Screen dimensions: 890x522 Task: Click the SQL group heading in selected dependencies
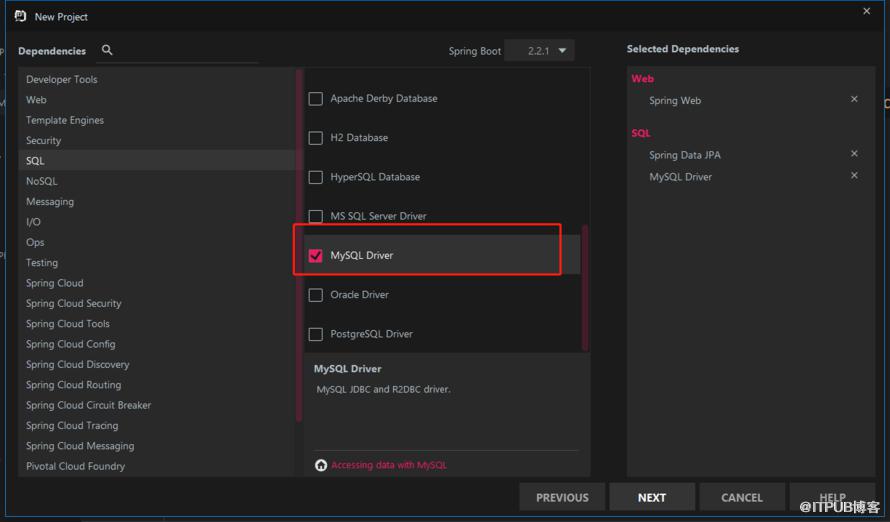(641, 133)
